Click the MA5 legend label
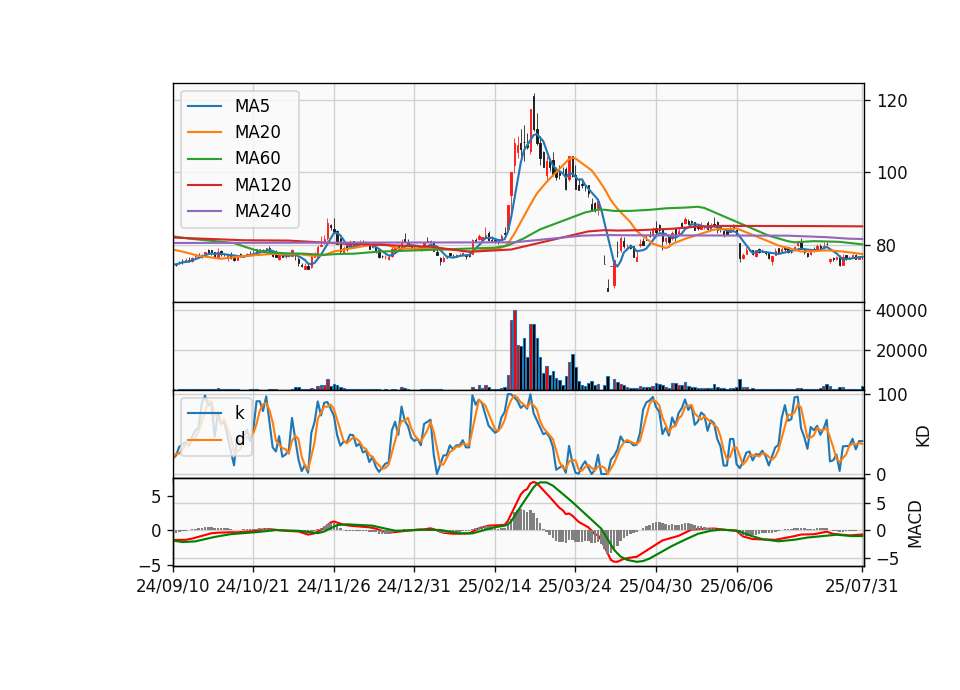 252,106
